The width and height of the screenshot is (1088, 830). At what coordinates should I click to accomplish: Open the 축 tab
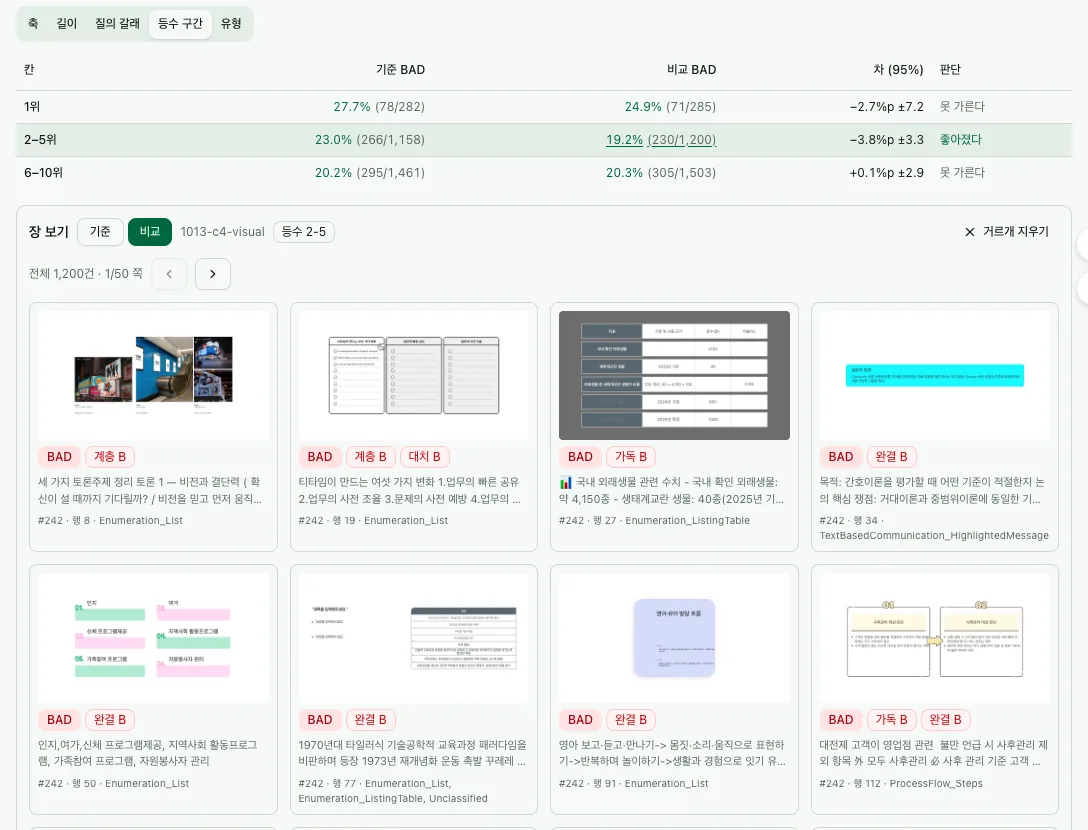click(33, 24)
